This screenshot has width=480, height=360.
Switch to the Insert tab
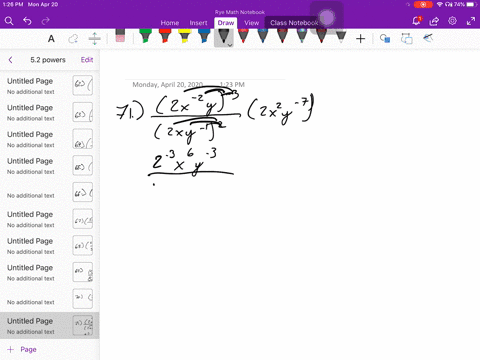[198, 23]
